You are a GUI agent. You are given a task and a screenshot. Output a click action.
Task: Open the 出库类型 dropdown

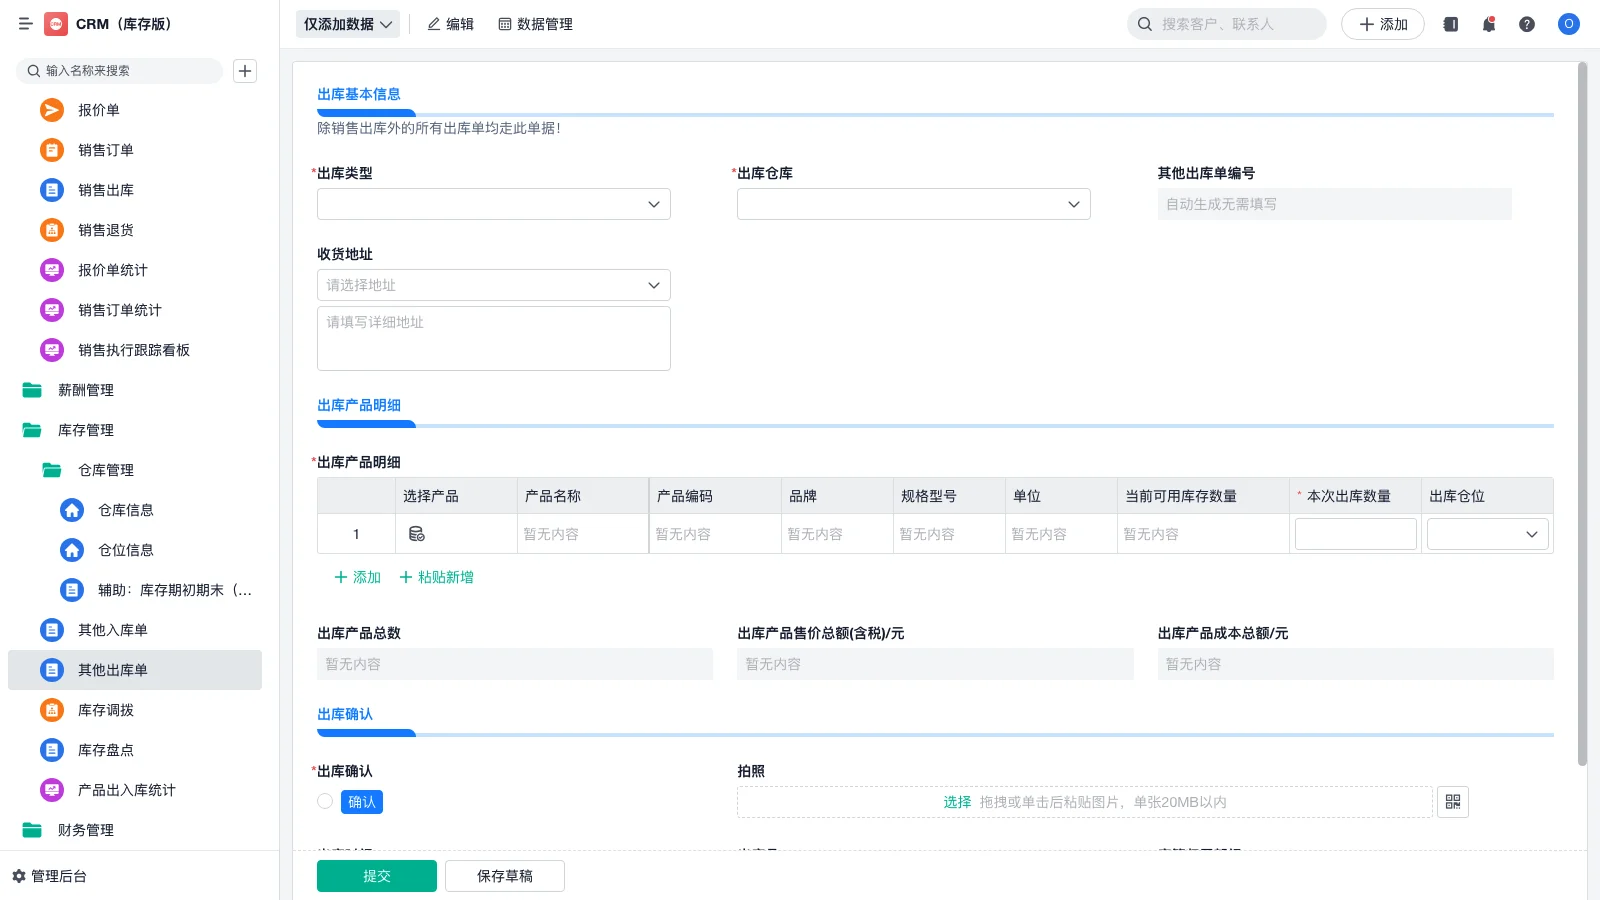493,204
